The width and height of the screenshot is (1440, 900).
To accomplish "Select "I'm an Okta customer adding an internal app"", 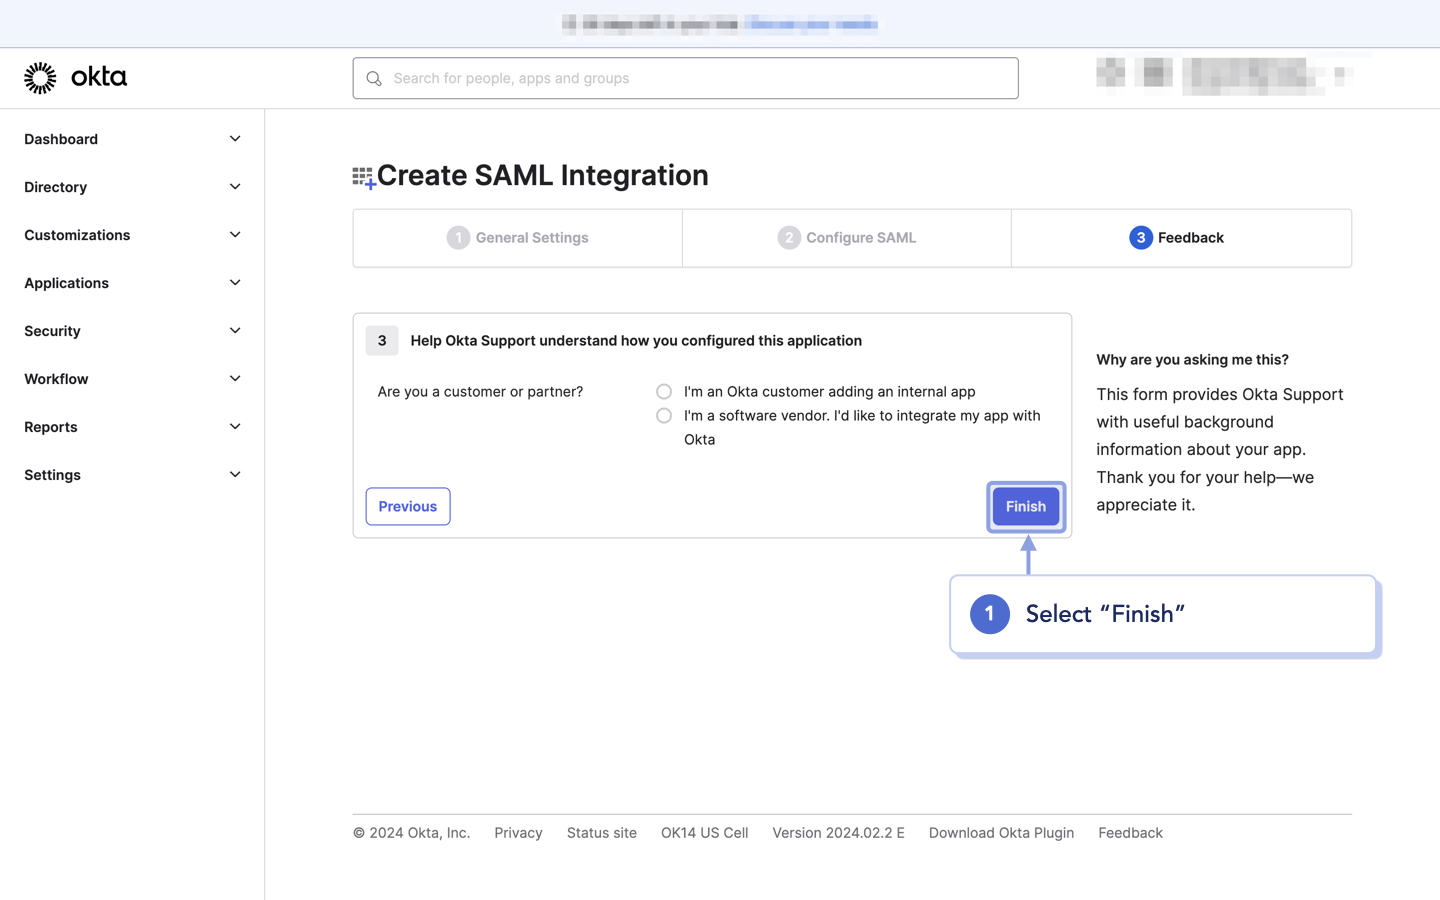I will [663, 391].
